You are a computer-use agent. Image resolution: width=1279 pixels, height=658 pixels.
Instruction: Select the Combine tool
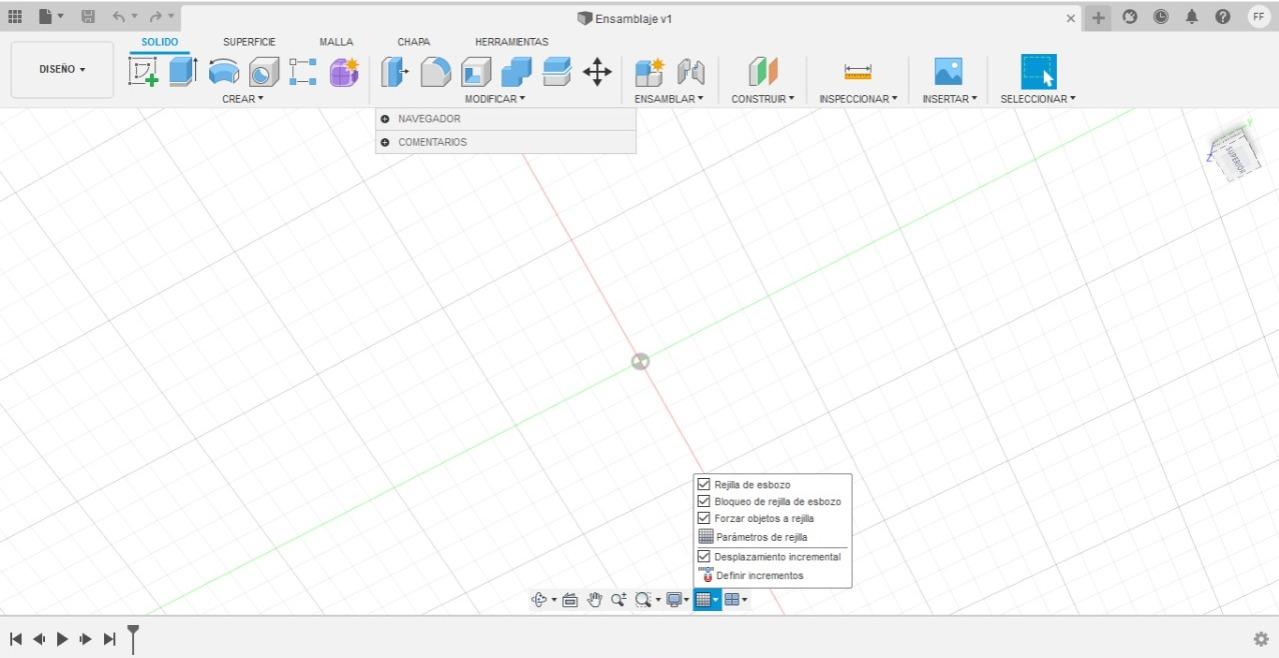click(x=516, y=72)
